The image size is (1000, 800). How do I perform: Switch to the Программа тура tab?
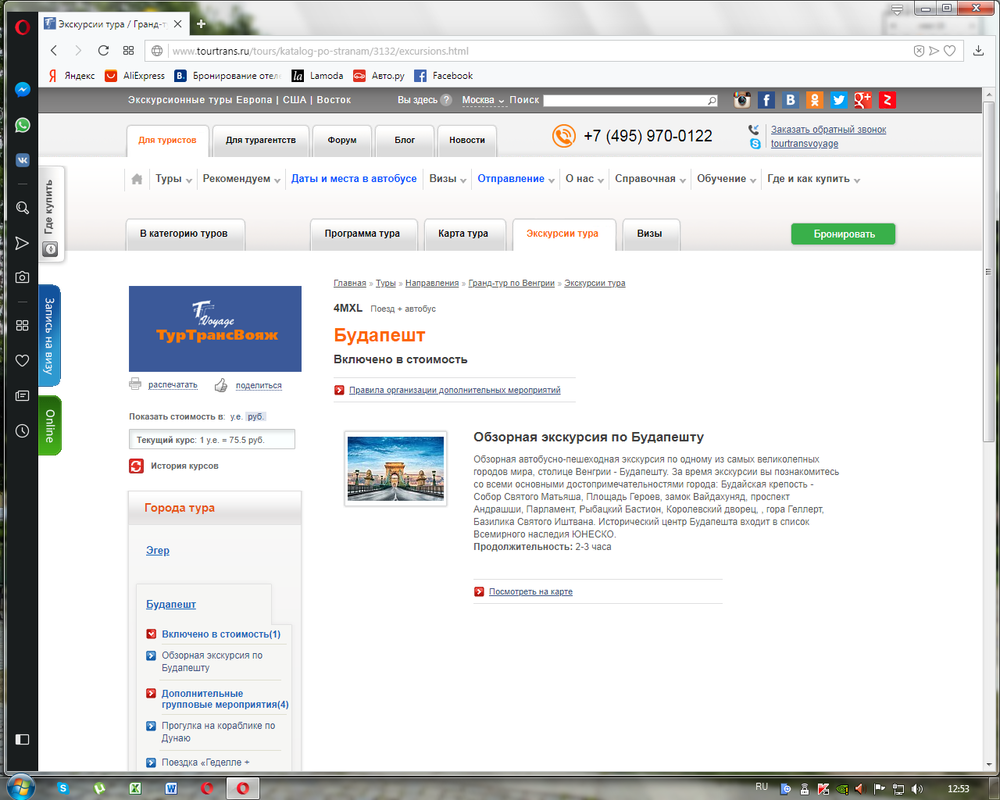click(362, 234)
